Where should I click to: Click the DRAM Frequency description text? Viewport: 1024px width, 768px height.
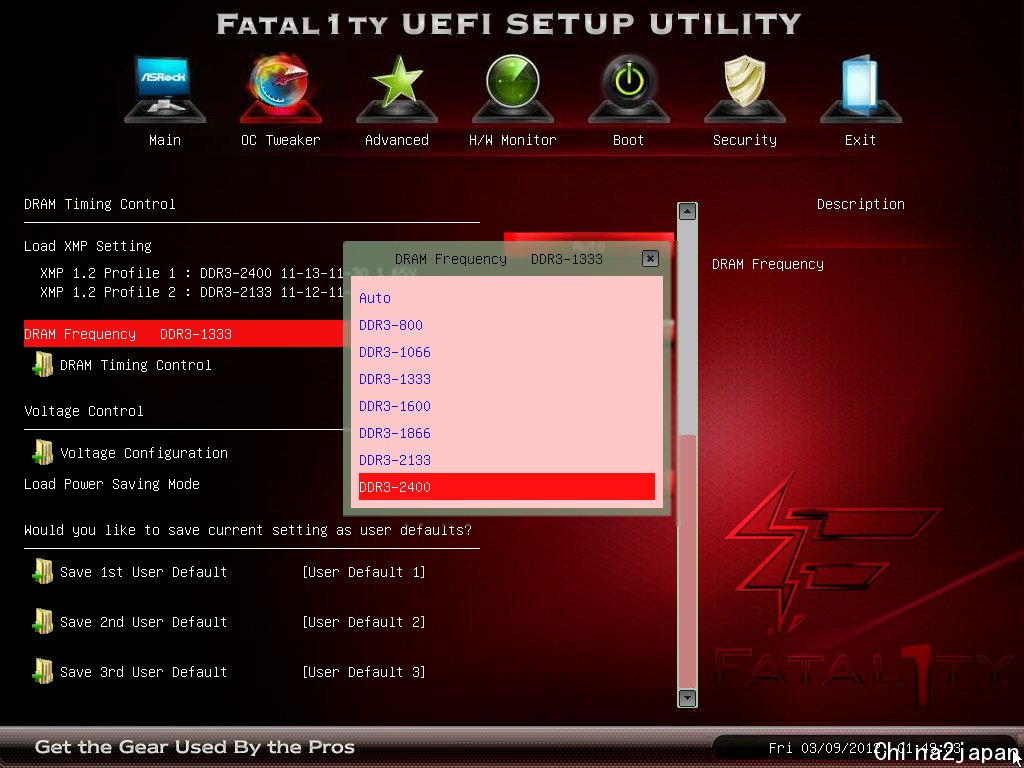point(767,264)
